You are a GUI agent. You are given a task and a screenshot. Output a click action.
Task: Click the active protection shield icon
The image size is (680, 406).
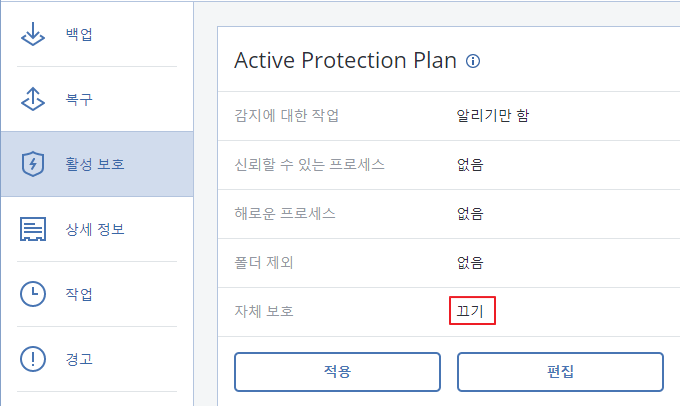pos(33,164)
